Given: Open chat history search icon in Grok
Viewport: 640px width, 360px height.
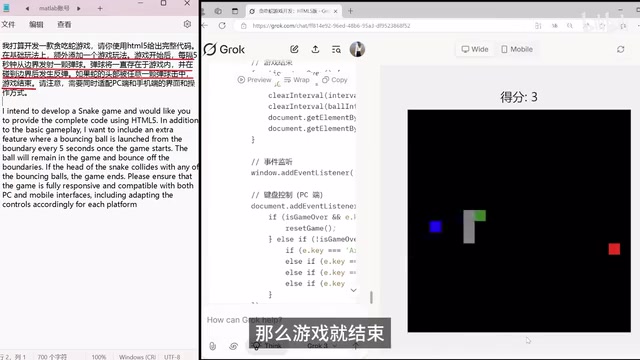Looking at the screenshot, I should pos(336,49).
